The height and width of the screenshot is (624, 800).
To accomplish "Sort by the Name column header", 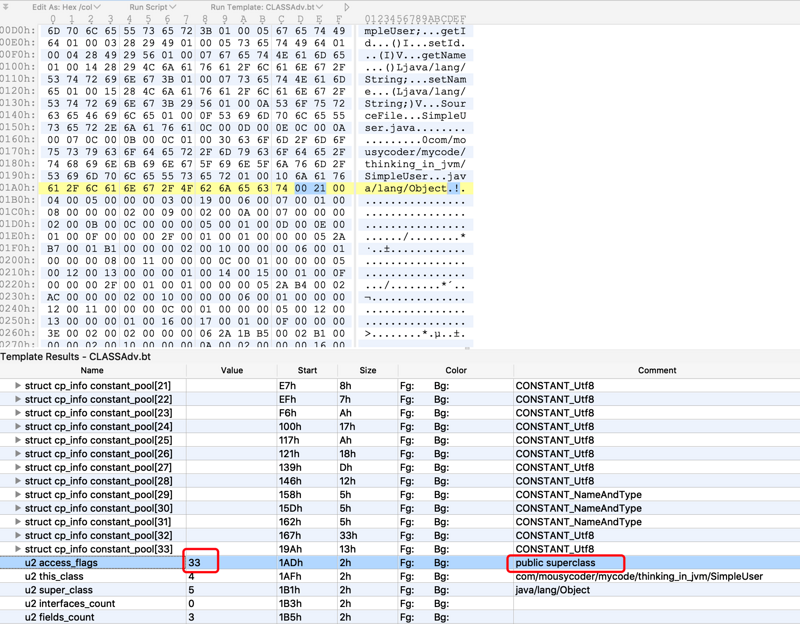I will pyautogui.click(x=92, y=370).
